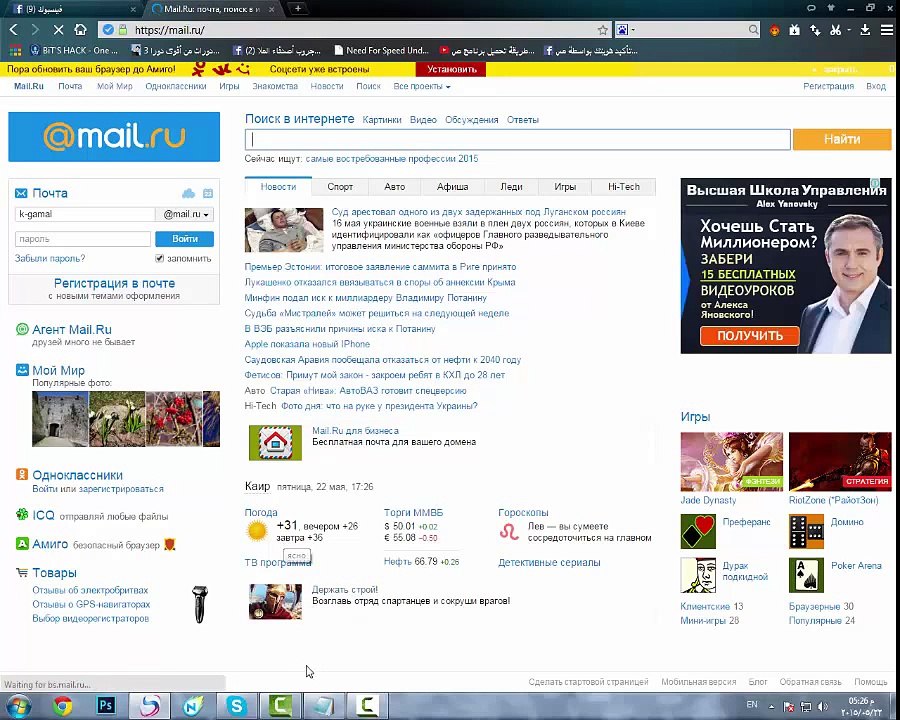
Task: Click the Одноклассники orange icon
Action: pyautogui.click(x=22, y=475)
